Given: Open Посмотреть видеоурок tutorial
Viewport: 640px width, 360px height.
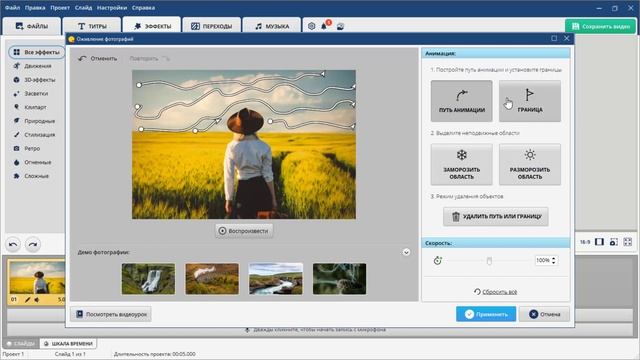Looking at the screenshot, I should pyautogui.click(x=111, y=314).
